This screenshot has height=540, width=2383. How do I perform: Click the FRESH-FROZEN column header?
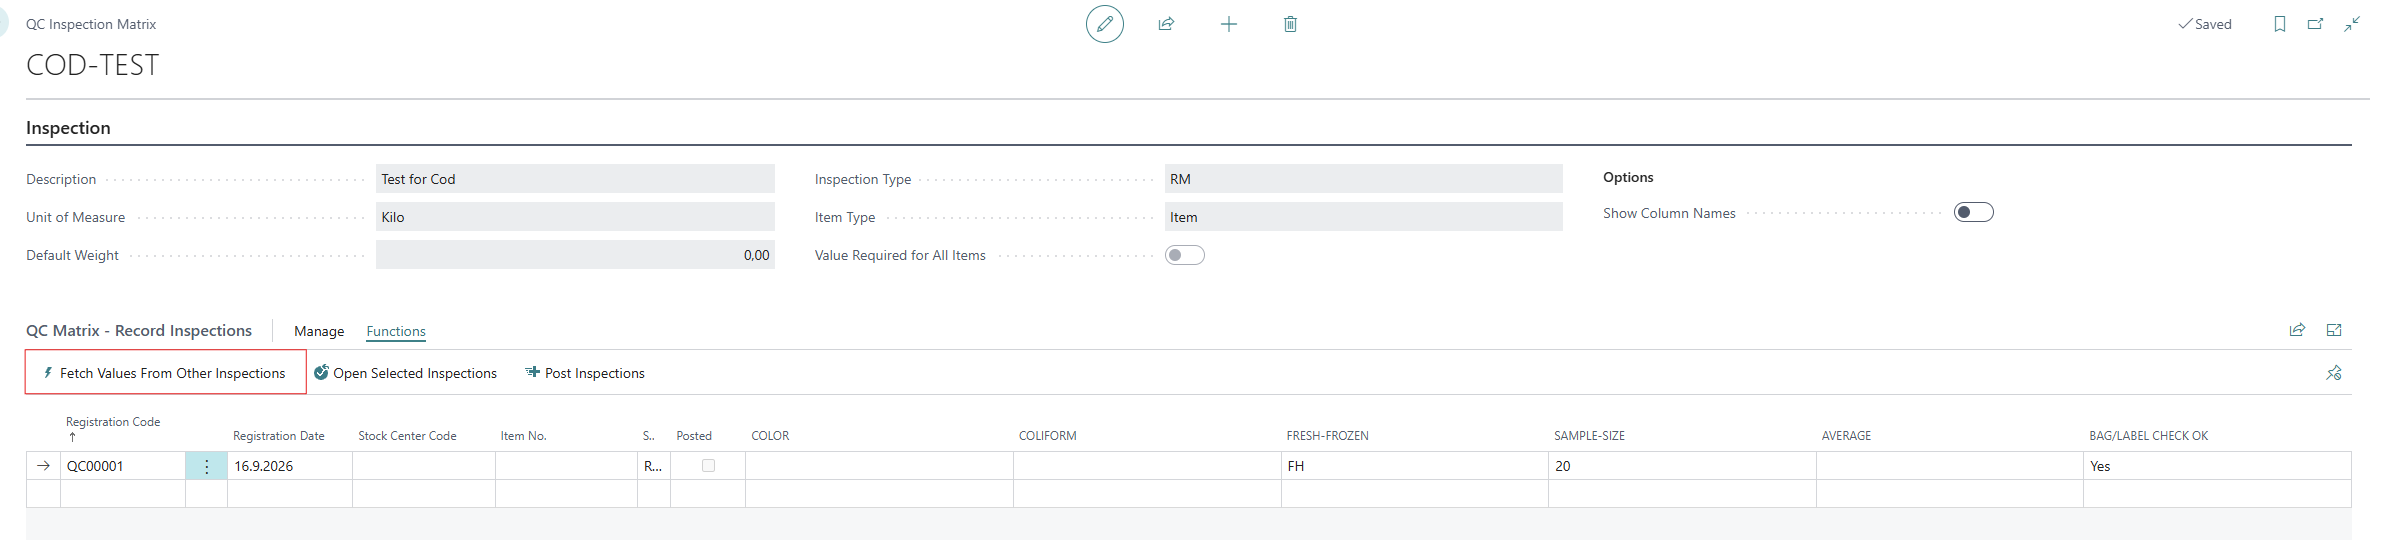pos(1328,436)
